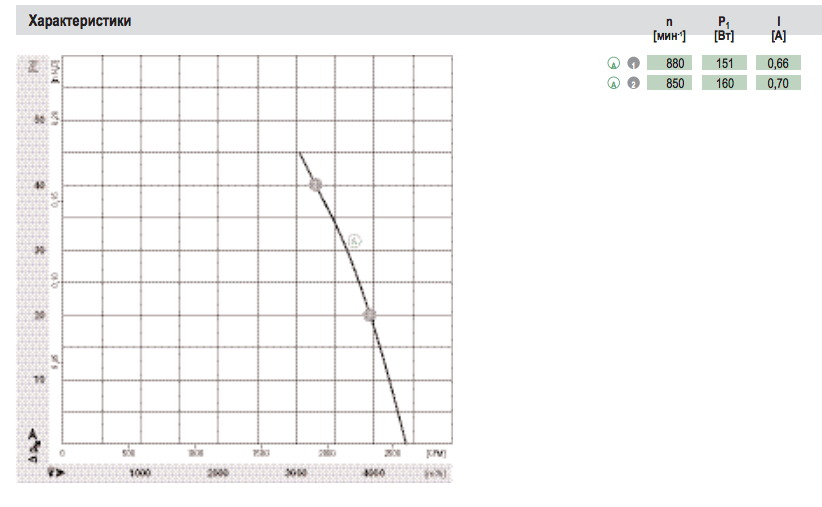
Task: Click the "Характеристики" heading
Action: pyautogui.click(x=80, y=21)
